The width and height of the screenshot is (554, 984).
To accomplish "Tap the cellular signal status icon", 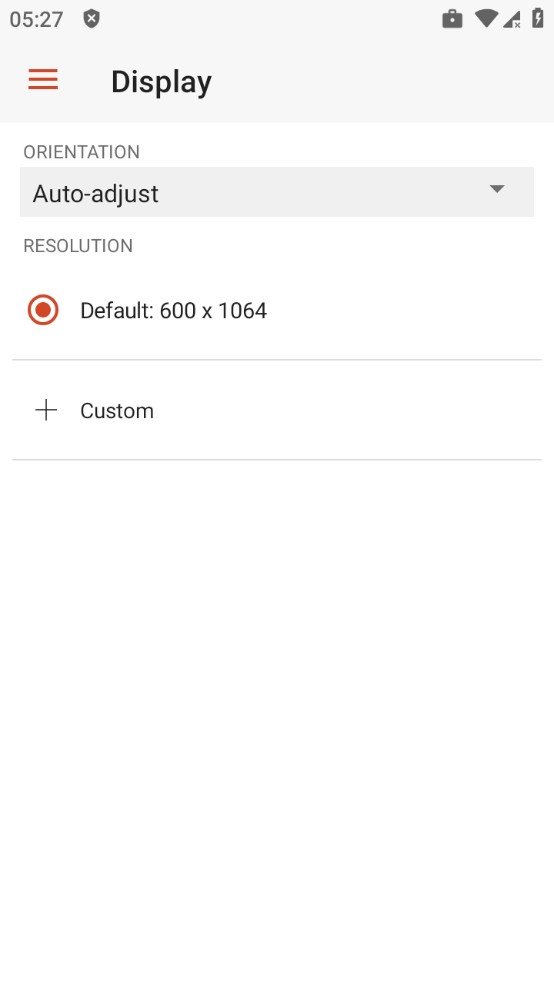I will click(x=512, y=19).
